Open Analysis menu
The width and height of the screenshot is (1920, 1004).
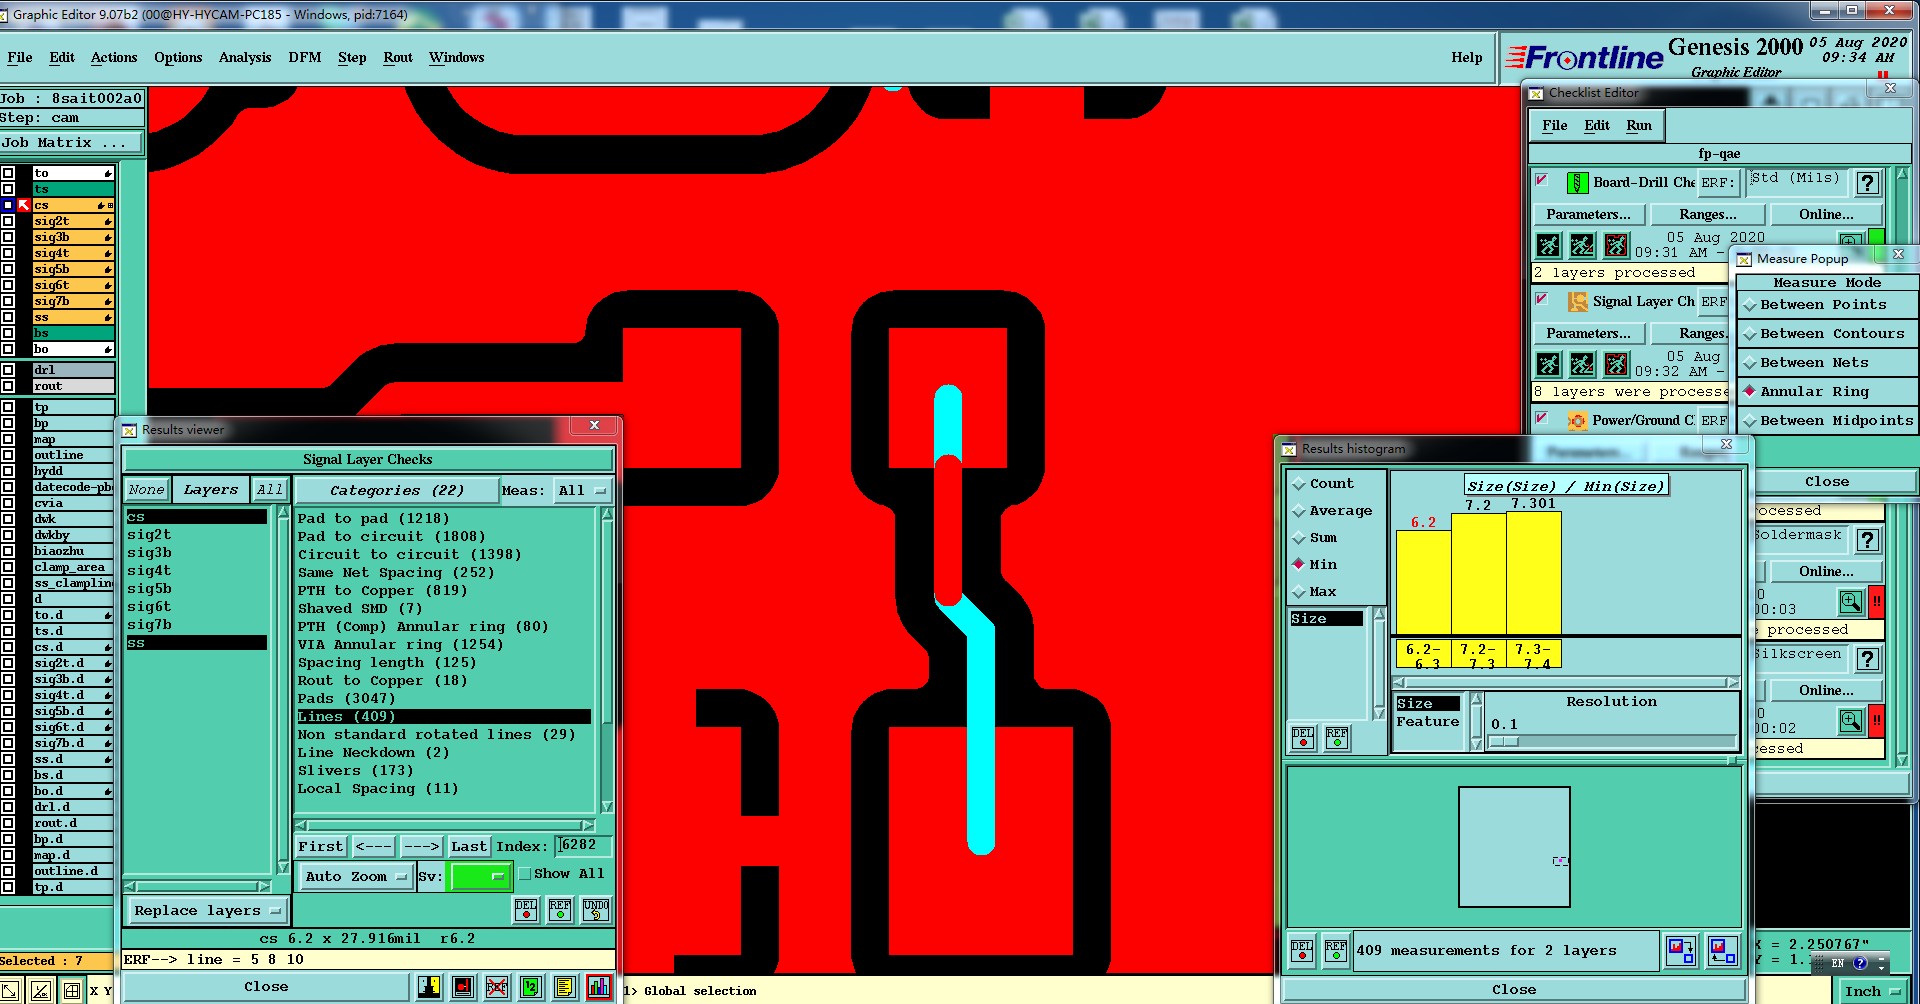click(x=245, y=58)
